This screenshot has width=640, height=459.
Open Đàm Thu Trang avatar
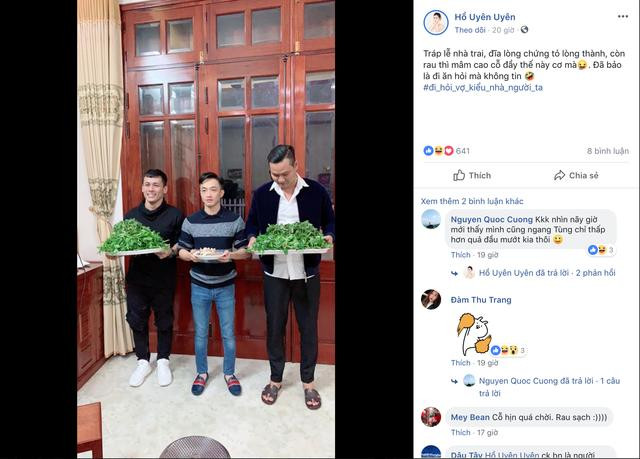coord(431,299)
